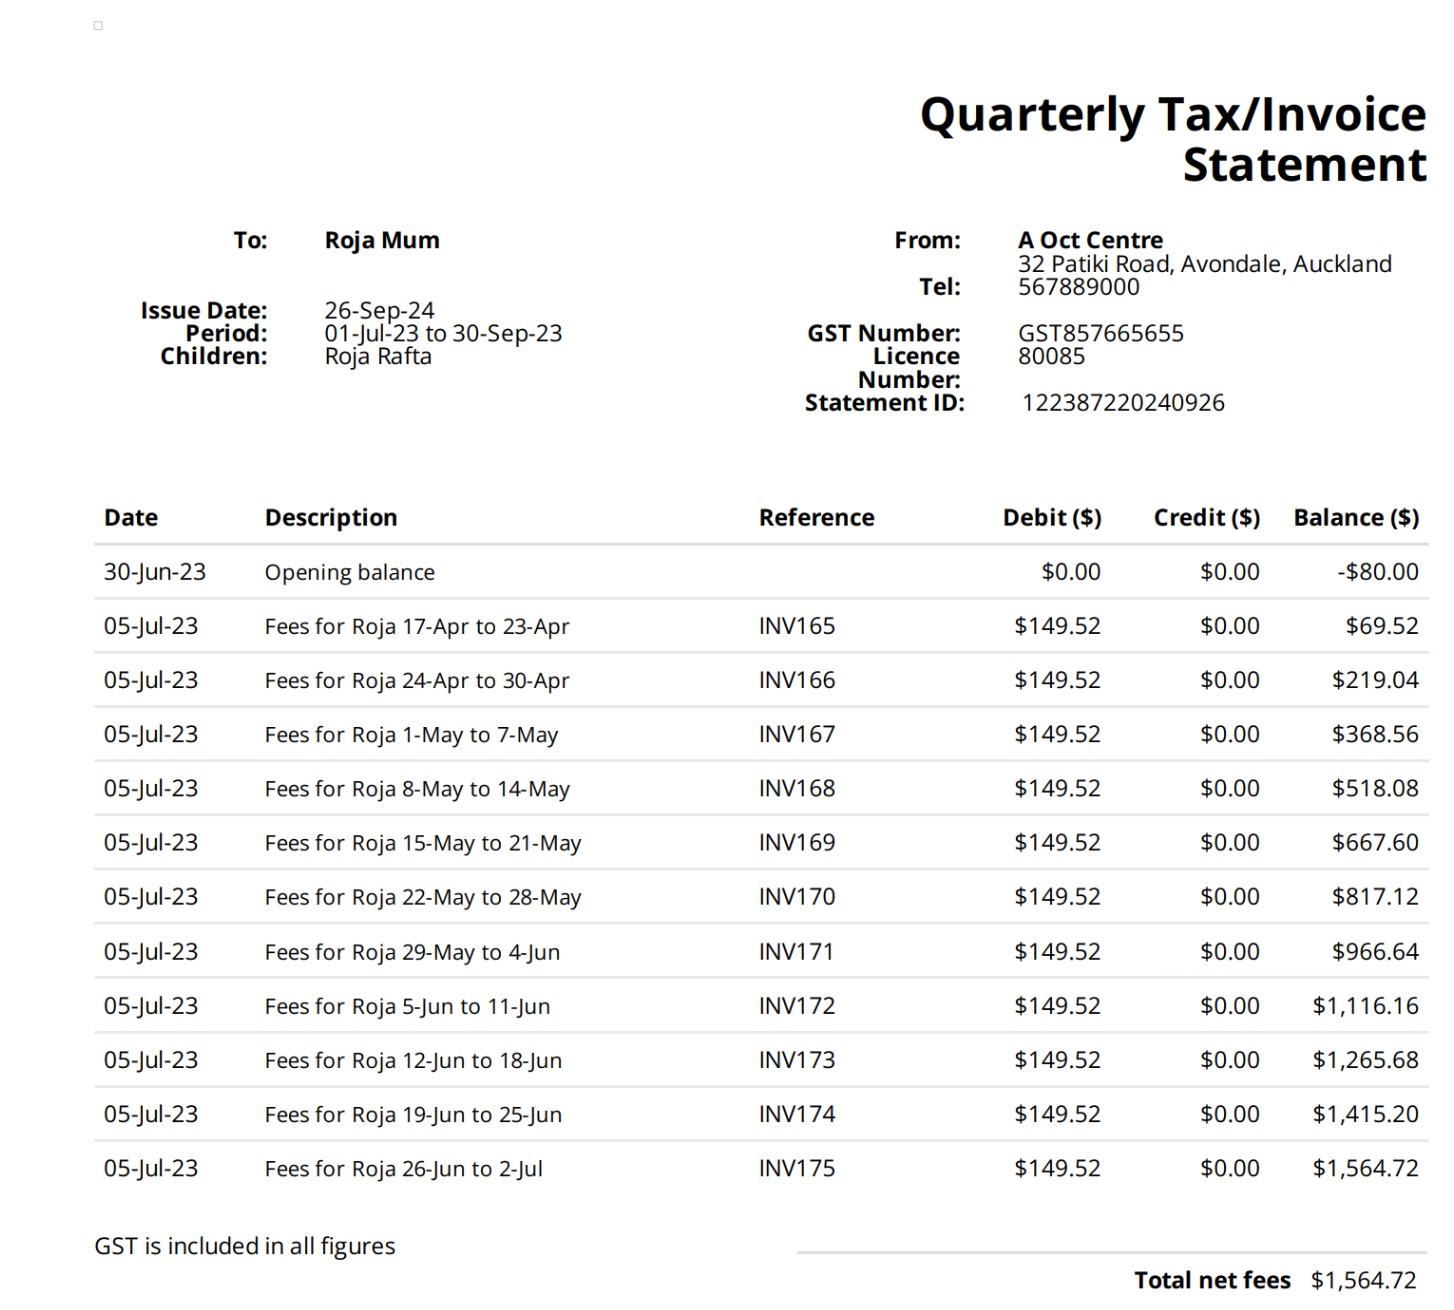The image size is (1454, 1310).
Task: Select Fees for Roja 1-May to 7-May
Action: click(x=411, y=735)
